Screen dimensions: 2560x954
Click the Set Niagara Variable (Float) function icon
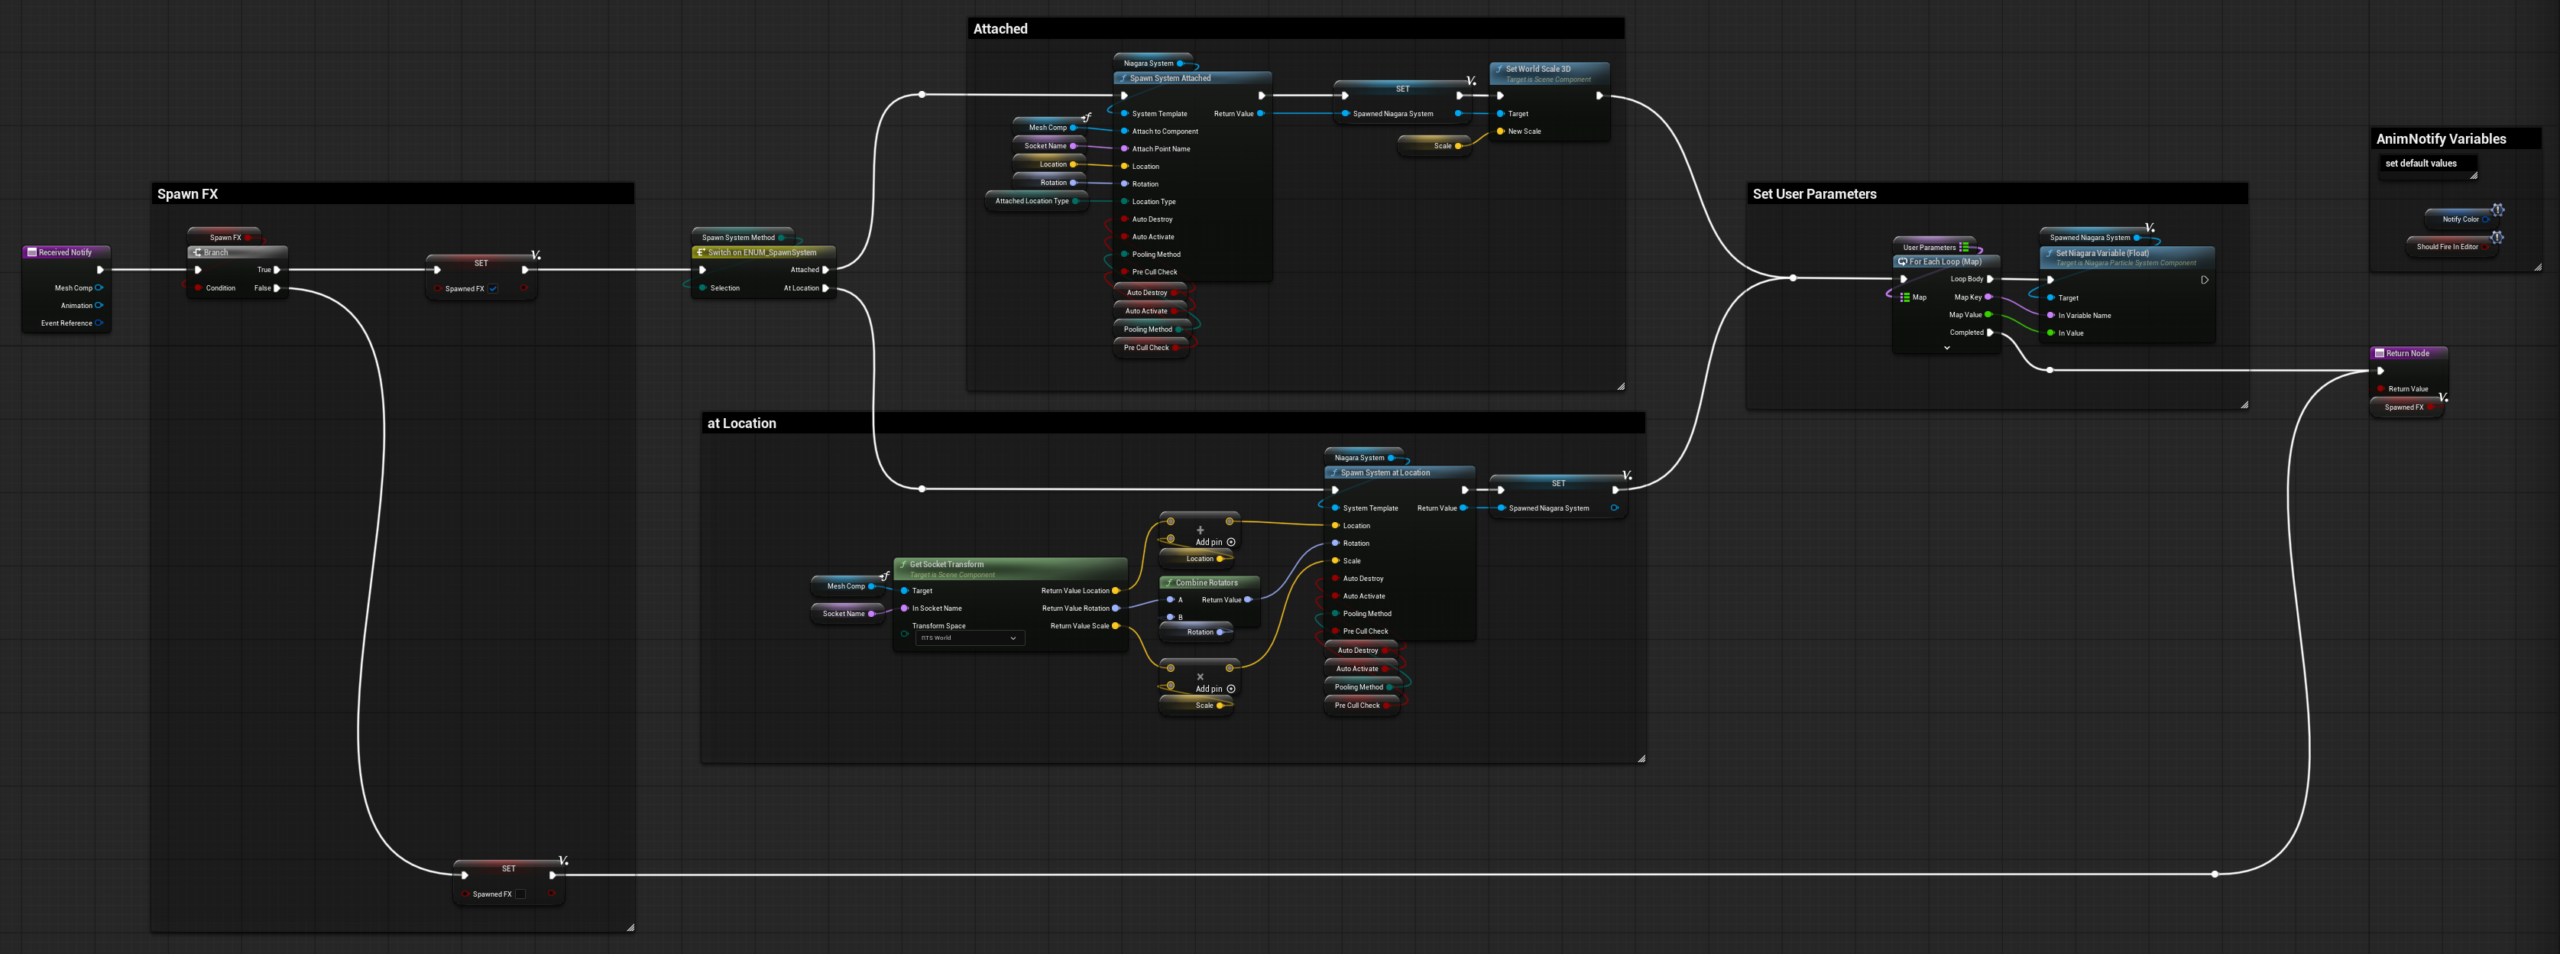click(2049, 254)
